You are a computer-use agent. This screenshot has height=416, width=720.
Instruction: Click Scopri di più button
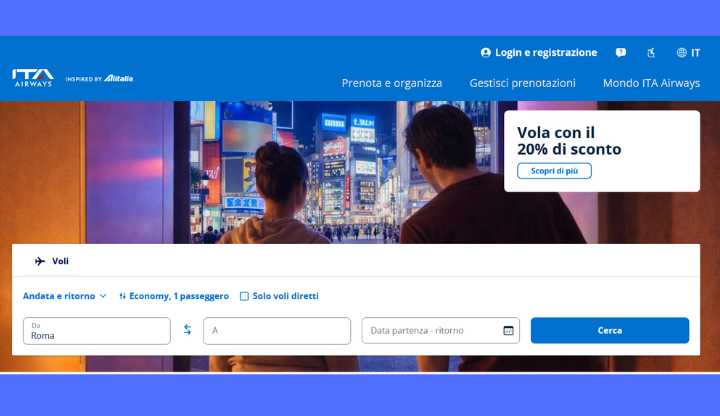[554, 171]
